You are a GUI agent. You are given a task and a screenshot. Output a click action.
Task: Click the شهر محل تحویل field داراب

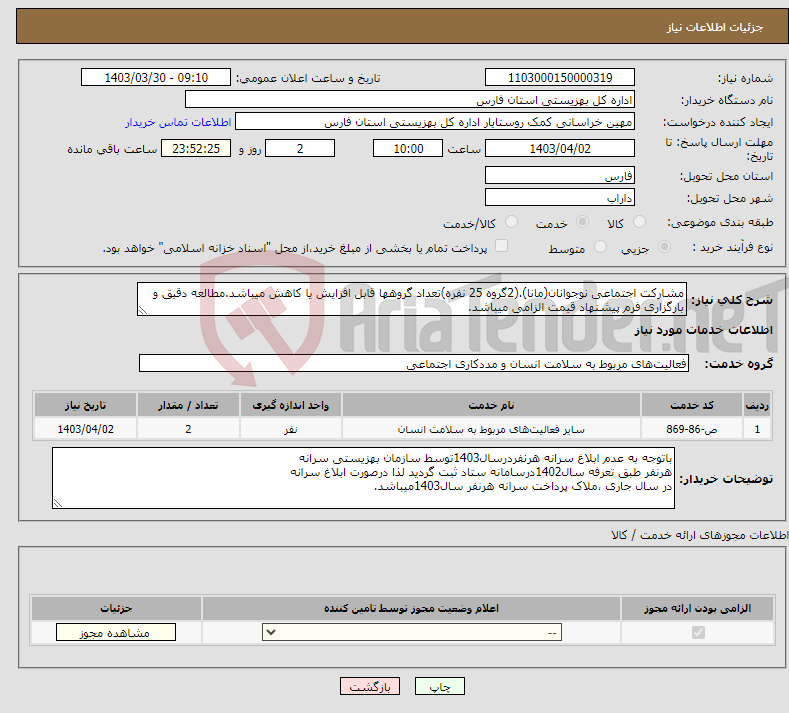click(560, 197)
